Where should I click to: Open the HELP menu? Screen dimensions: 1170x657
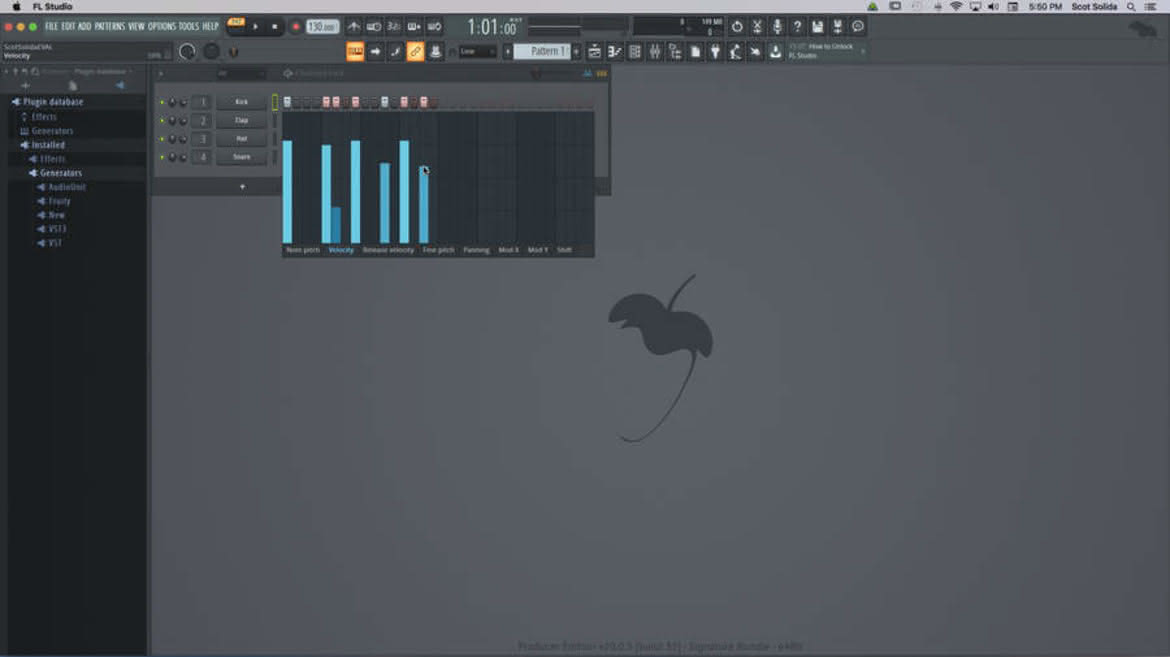point(210,26)
